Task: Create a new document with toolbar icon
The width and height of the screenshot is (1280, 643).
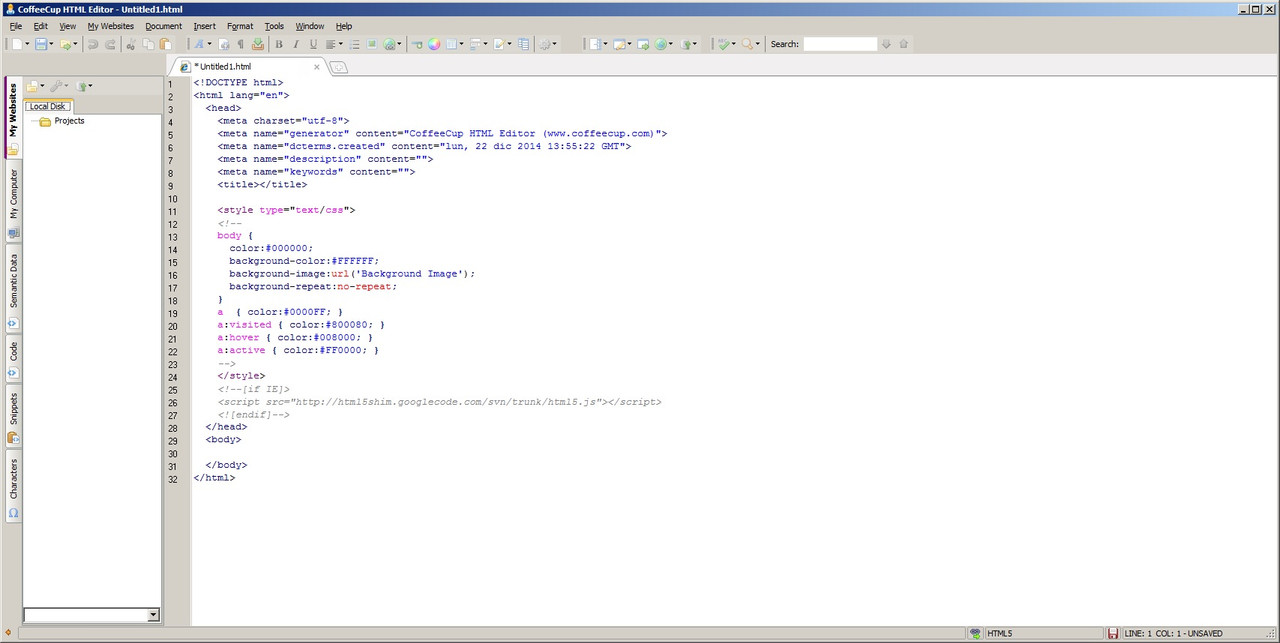Action: coord(17,44)
